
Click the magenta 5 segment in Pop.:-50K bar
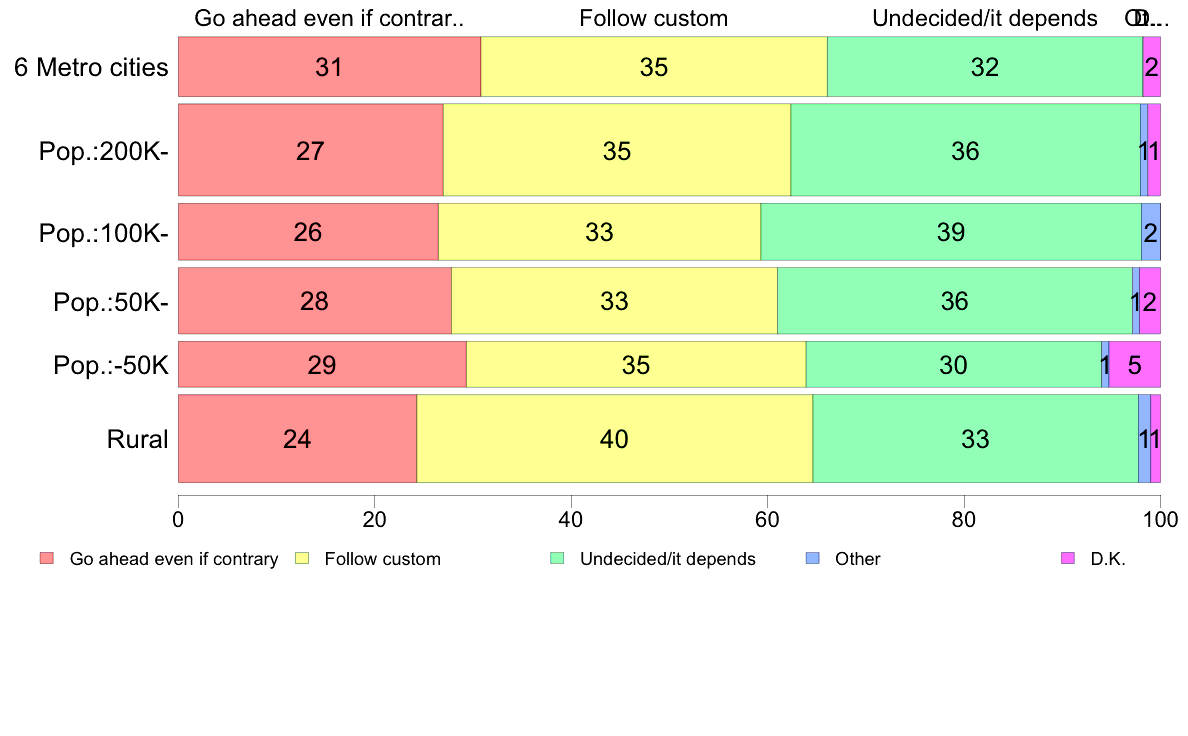coord(1134,365)
